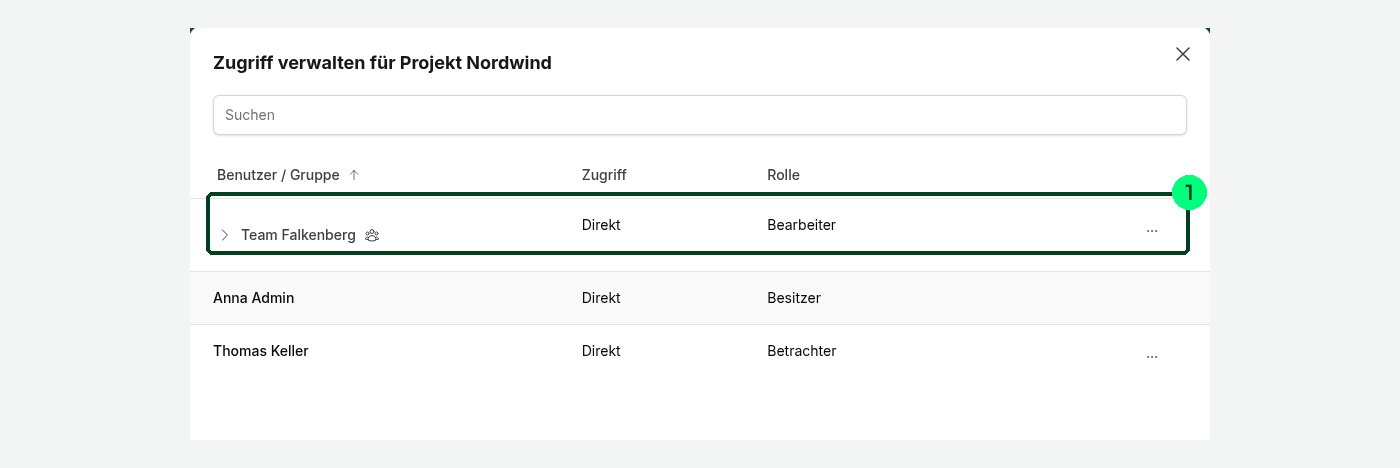The width and height of the screenshot is (1400, 468).
Task: Open the three-dot menu for Thomas Keller
Action: coord(1152,355)
